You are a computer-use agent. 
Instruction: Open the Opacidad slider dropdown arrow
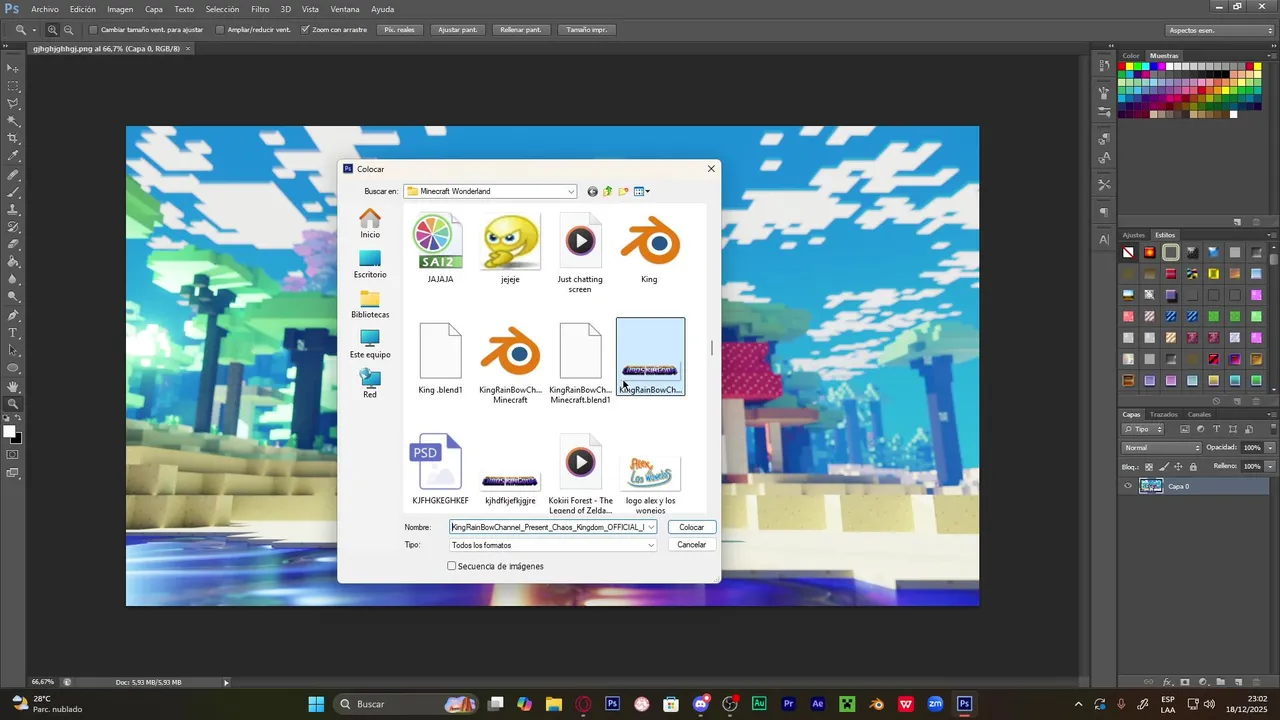pos(1270,447)
